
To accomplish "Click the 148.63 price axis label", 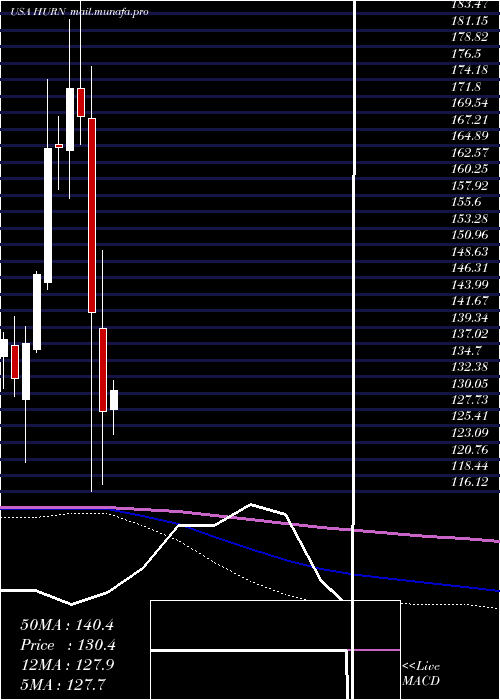I will click(470, 252).
